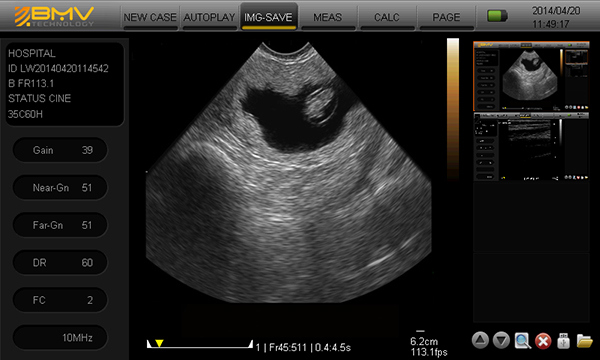The height and width of the screenshot is (360, 600).
Task: Click the 113.1fps readout
Action: click(429, 352)
